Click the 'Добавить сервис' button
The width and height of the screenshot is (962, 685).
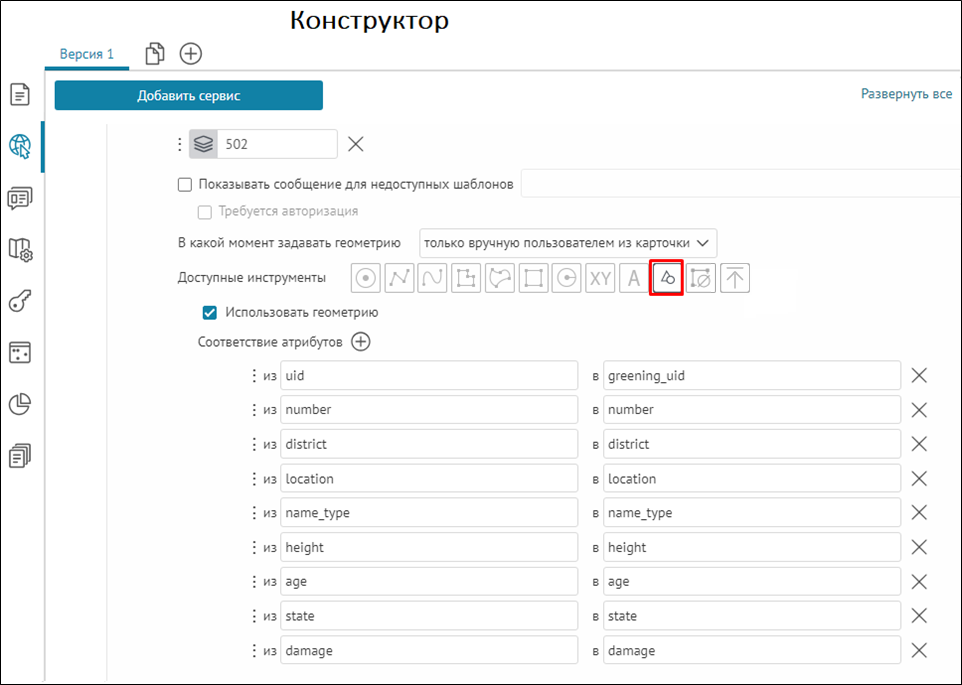coord(189,96)
